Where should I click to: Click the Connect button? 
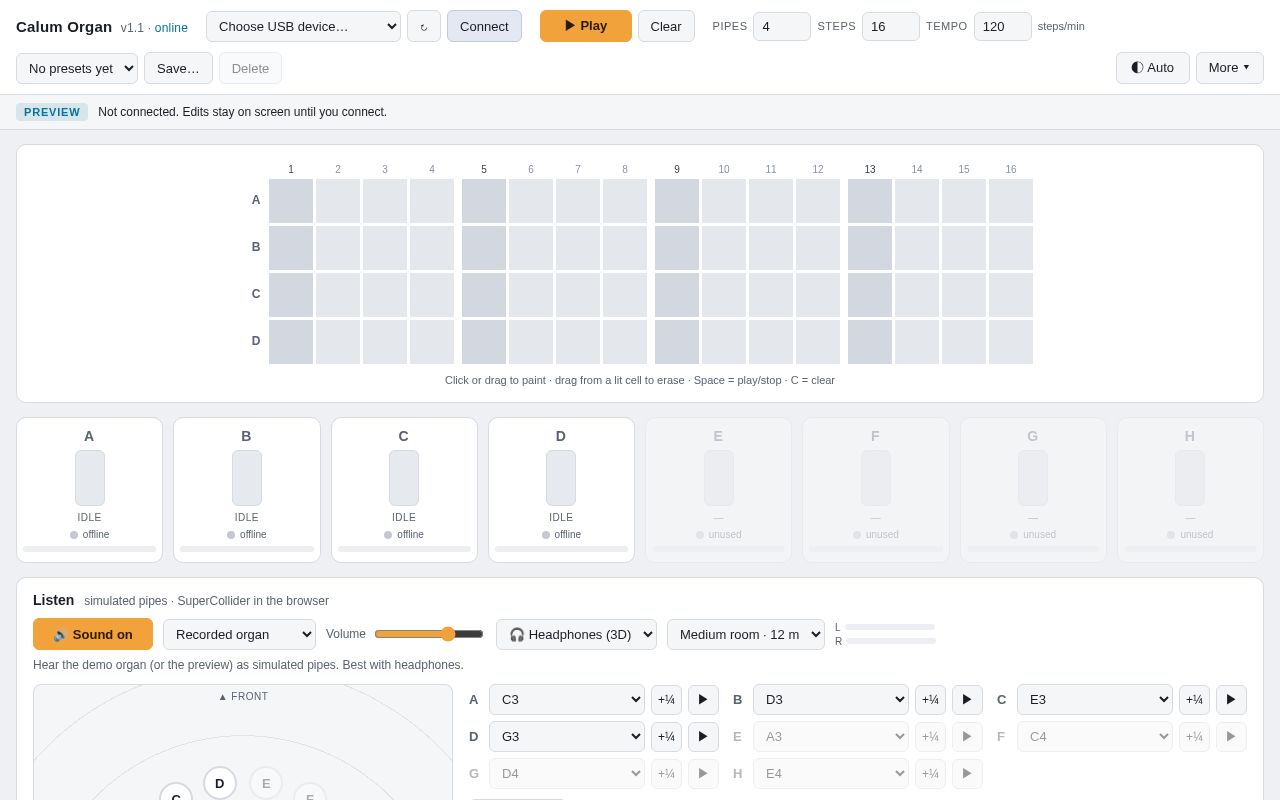484,26
